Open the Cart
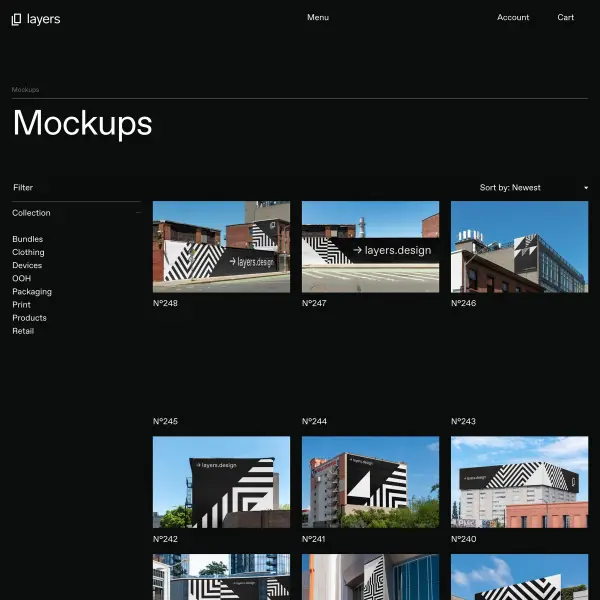Screen dimensions: 600x600 [565, 17]
